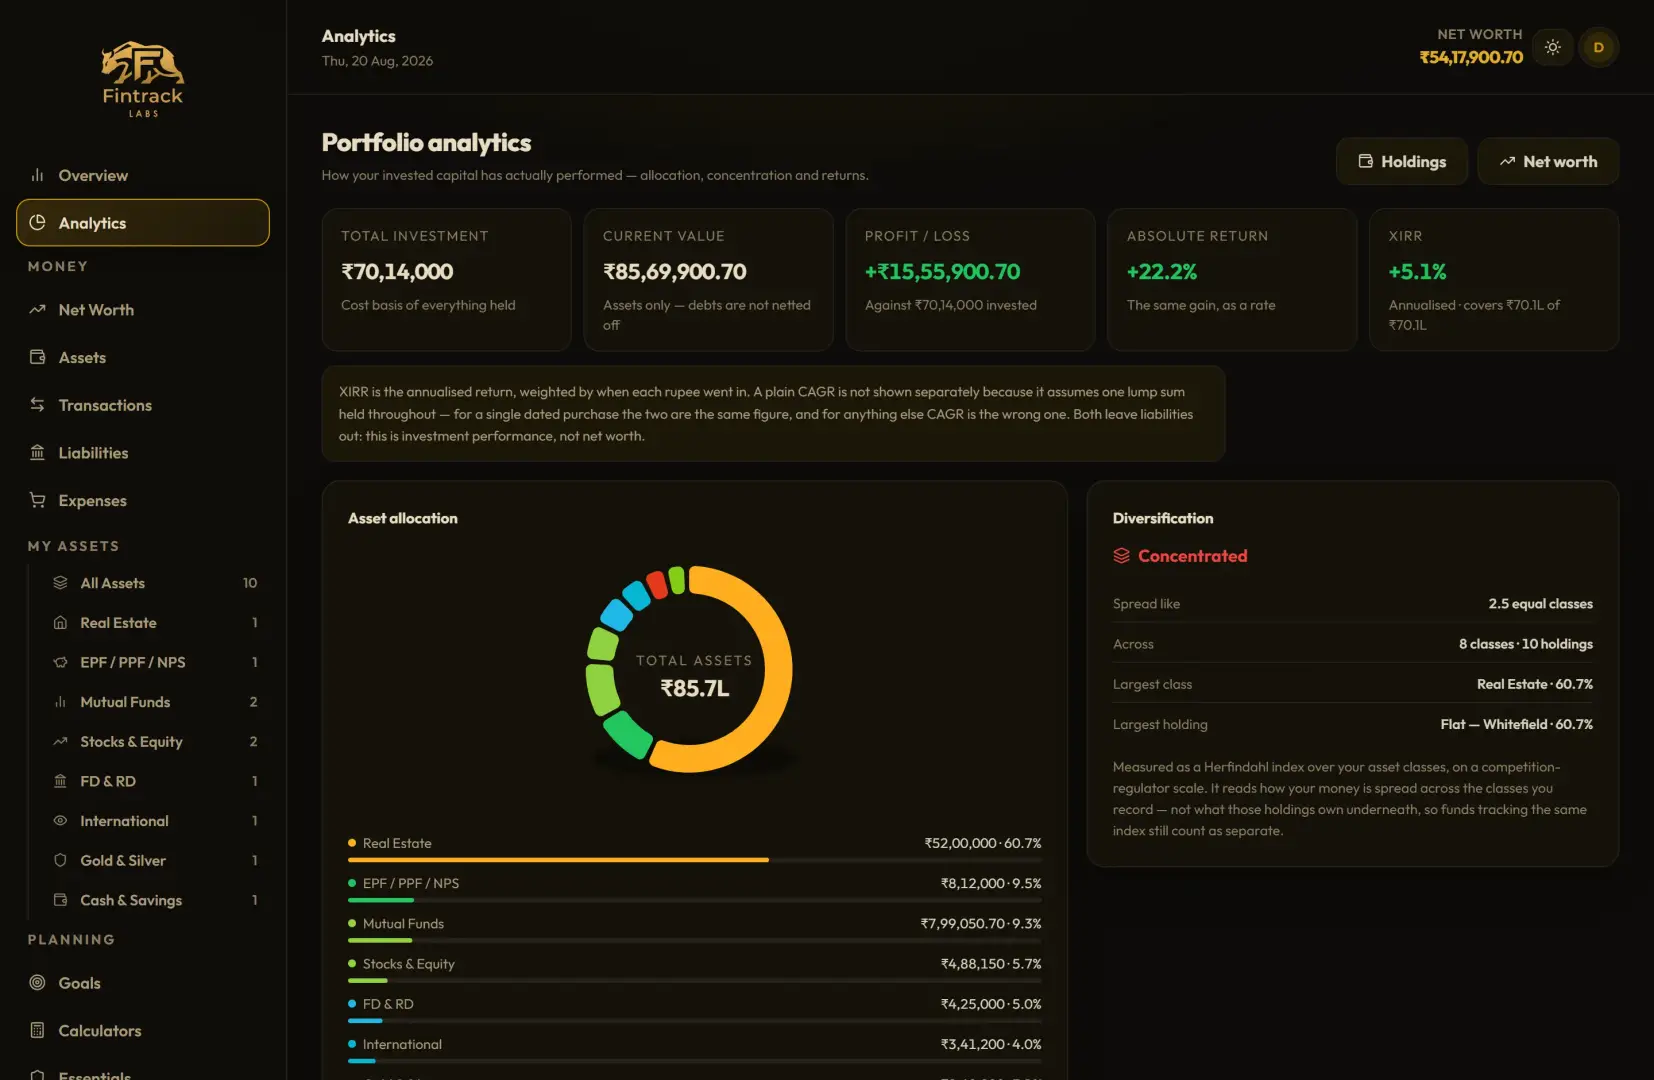The height and width of the screenshot is (1080, 1654).
Task: Click the FD & RD bank icon
Action: pos(60,781)
